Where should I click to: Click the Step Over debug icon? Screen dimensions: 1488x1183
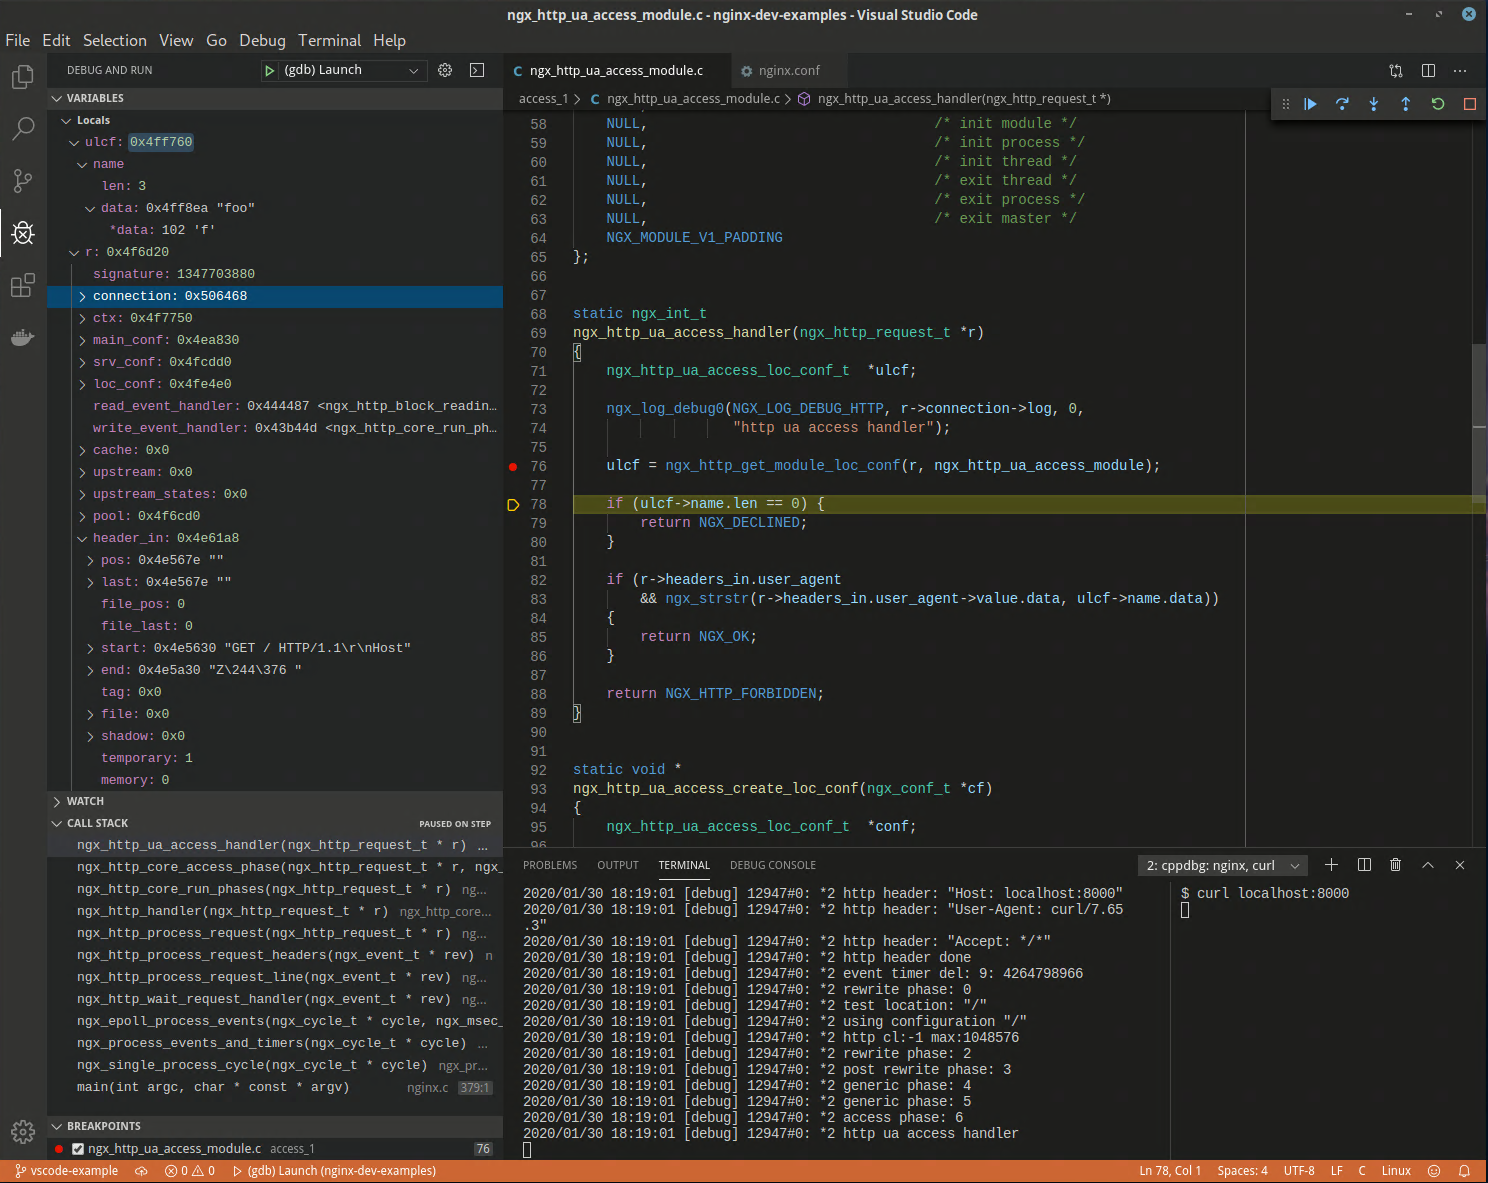(x=1342, y=104)
